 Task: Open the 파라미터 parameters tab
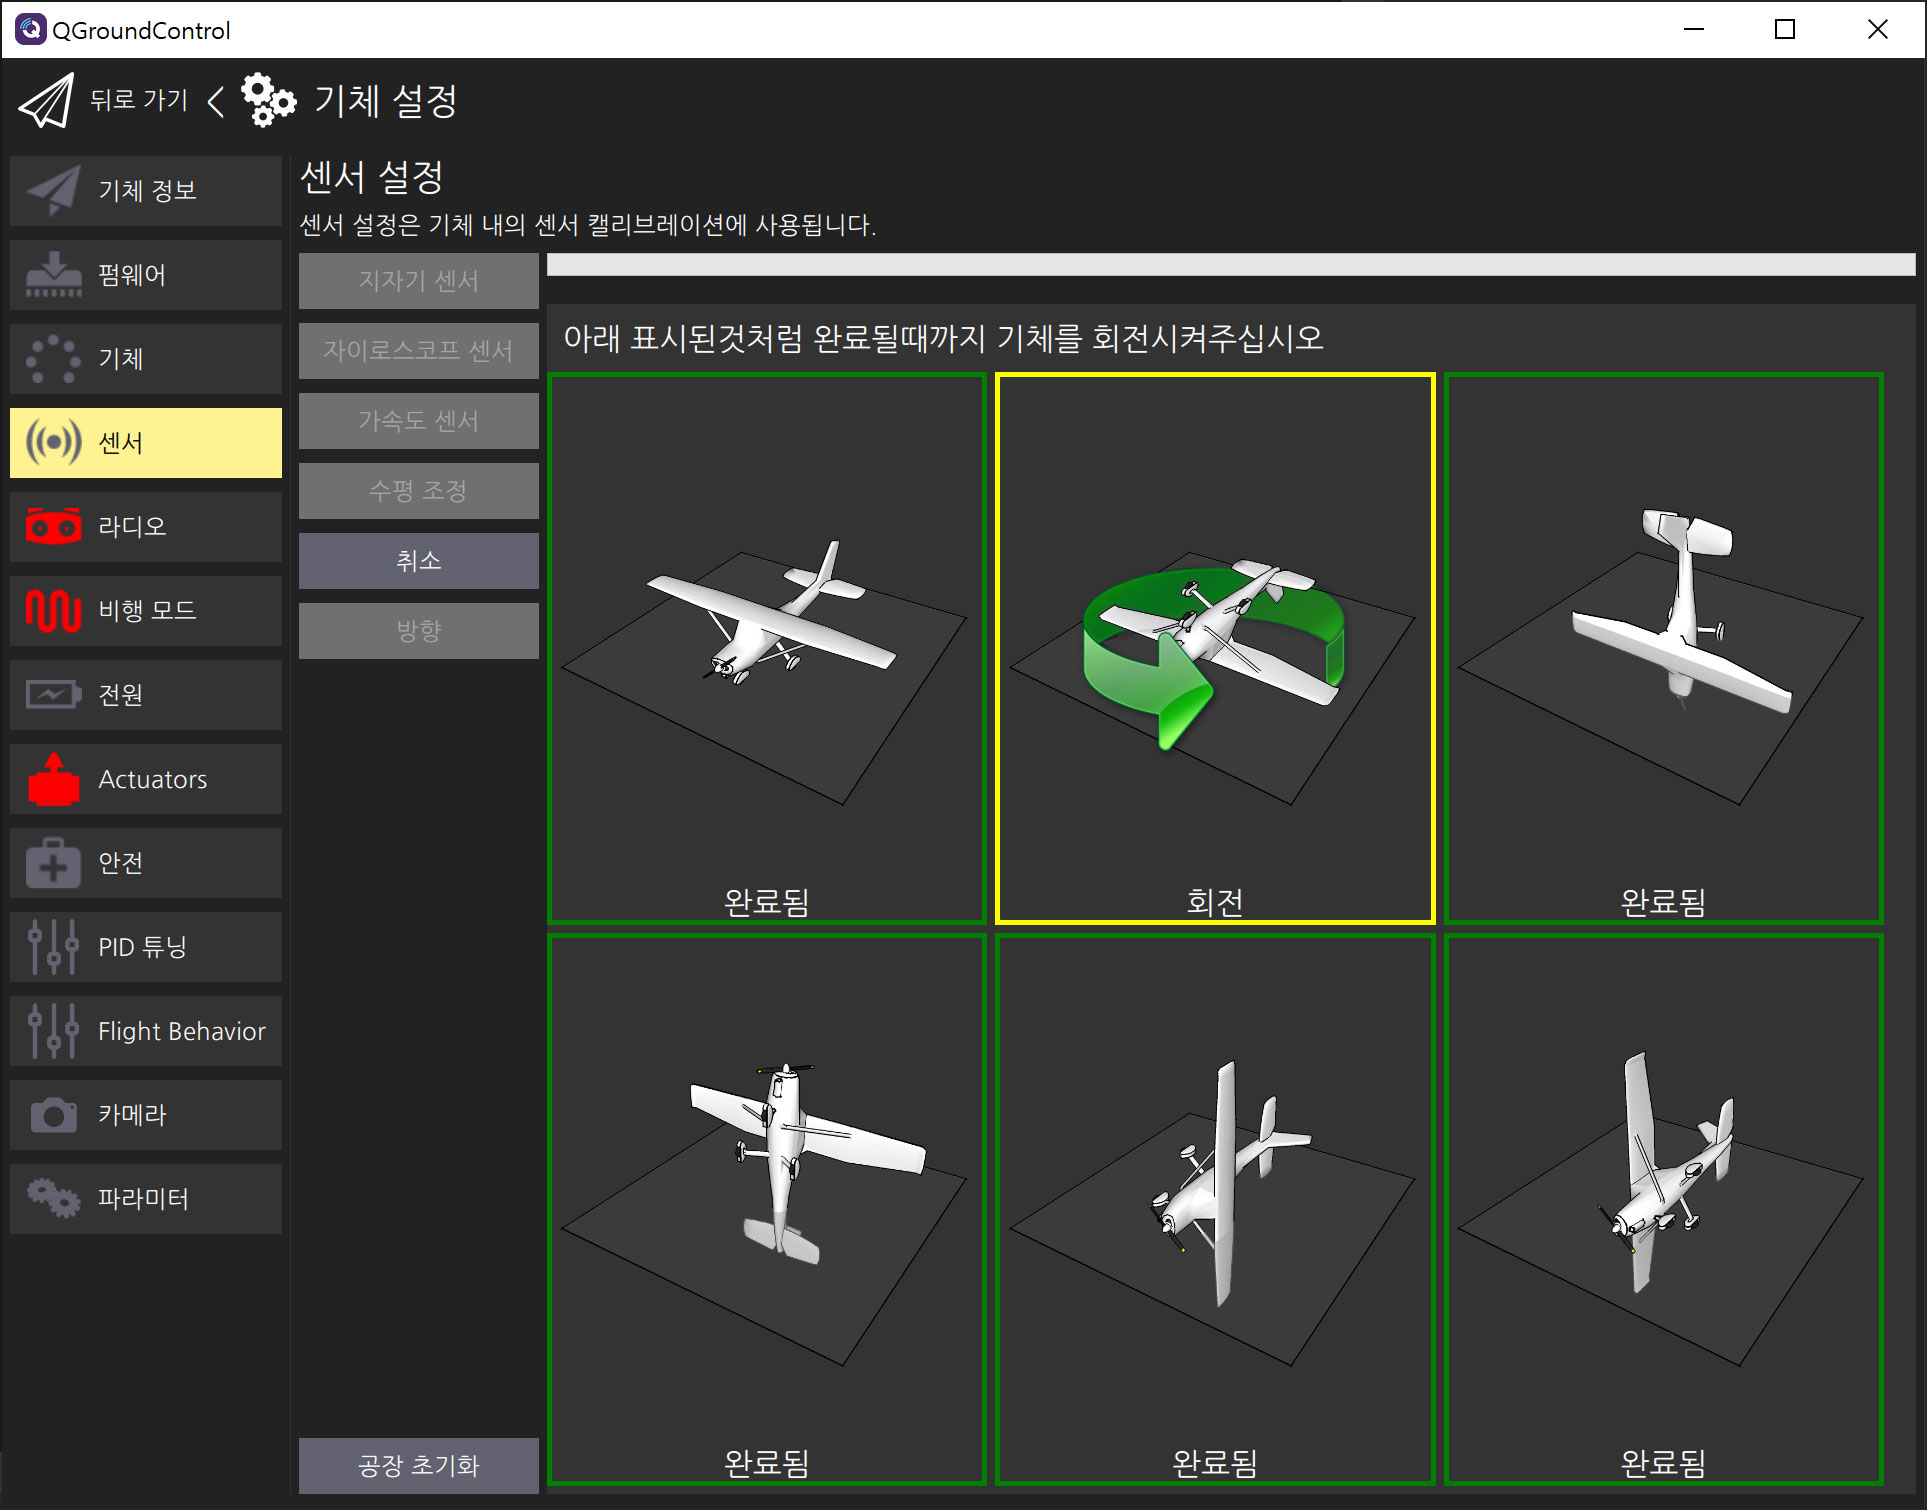[146, 1199]
